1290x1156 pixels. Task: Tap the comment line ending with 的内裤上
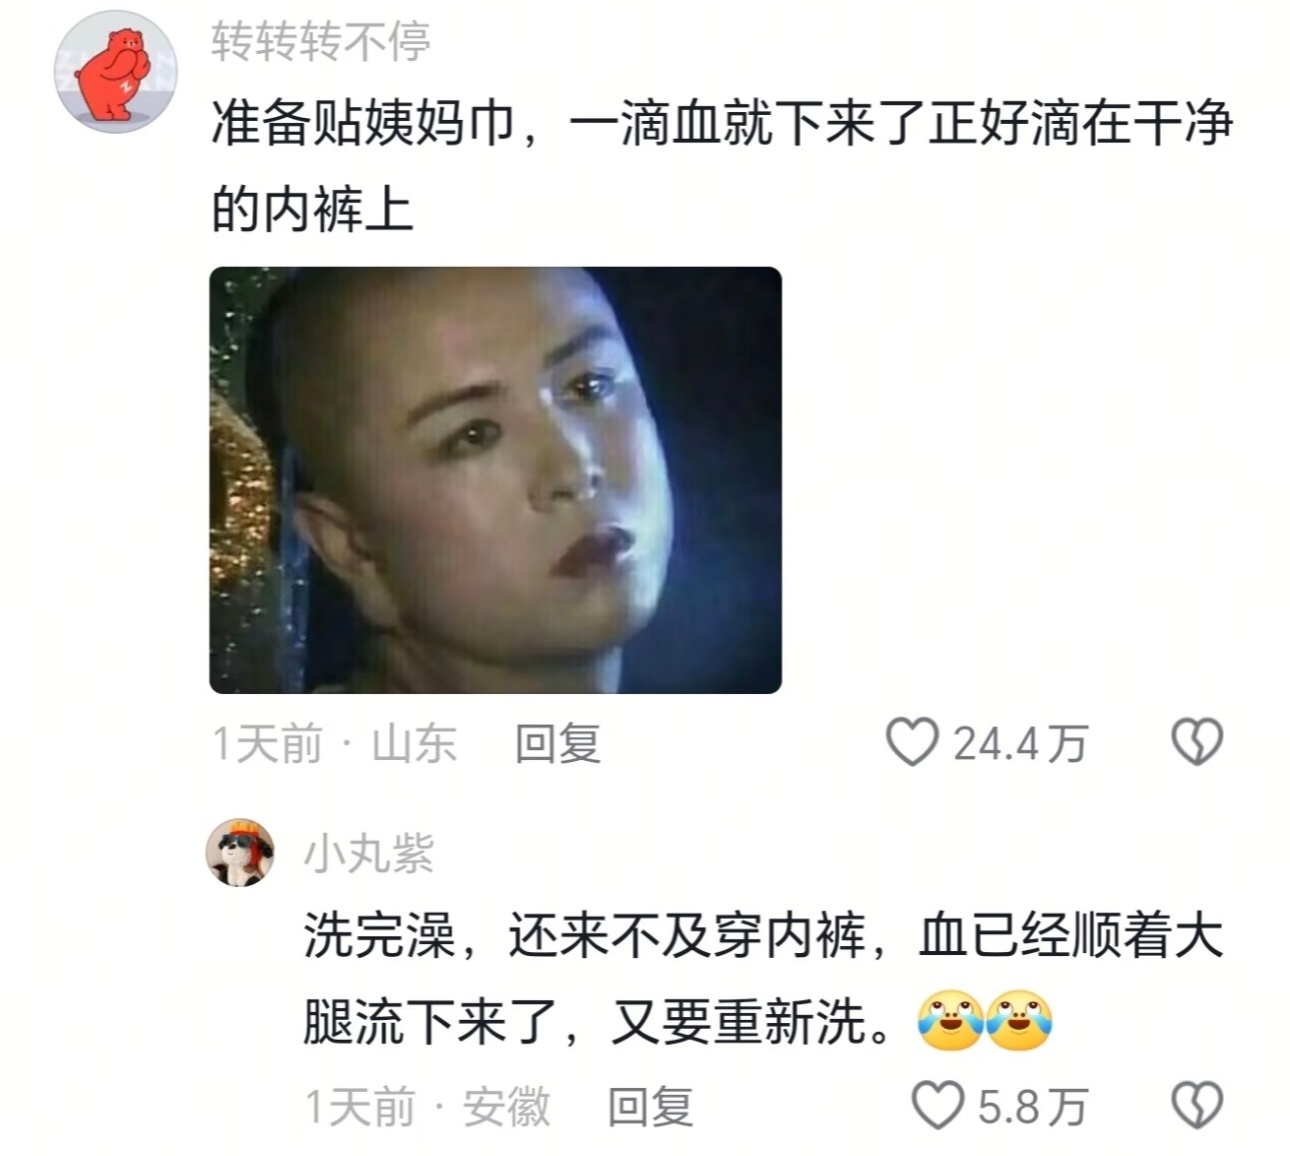[312, 209]
